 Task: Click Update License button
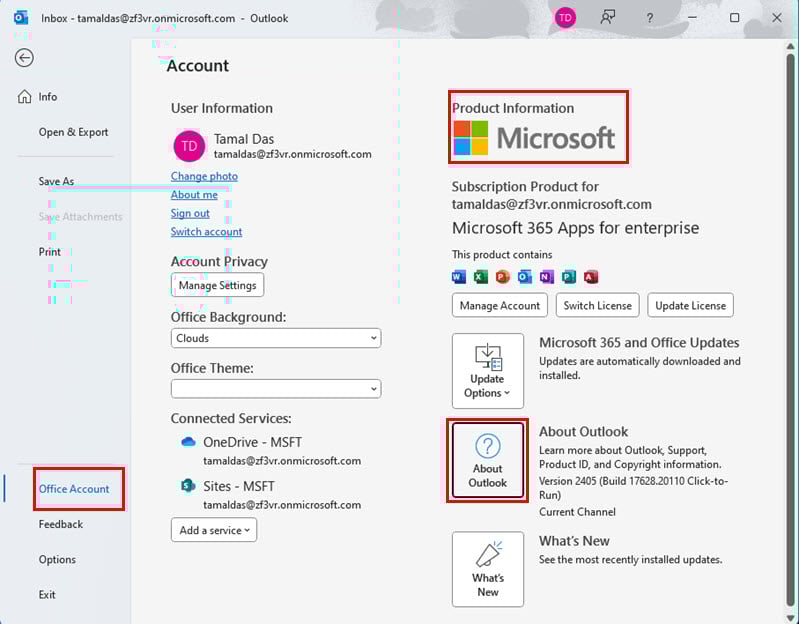click(690, 306)
